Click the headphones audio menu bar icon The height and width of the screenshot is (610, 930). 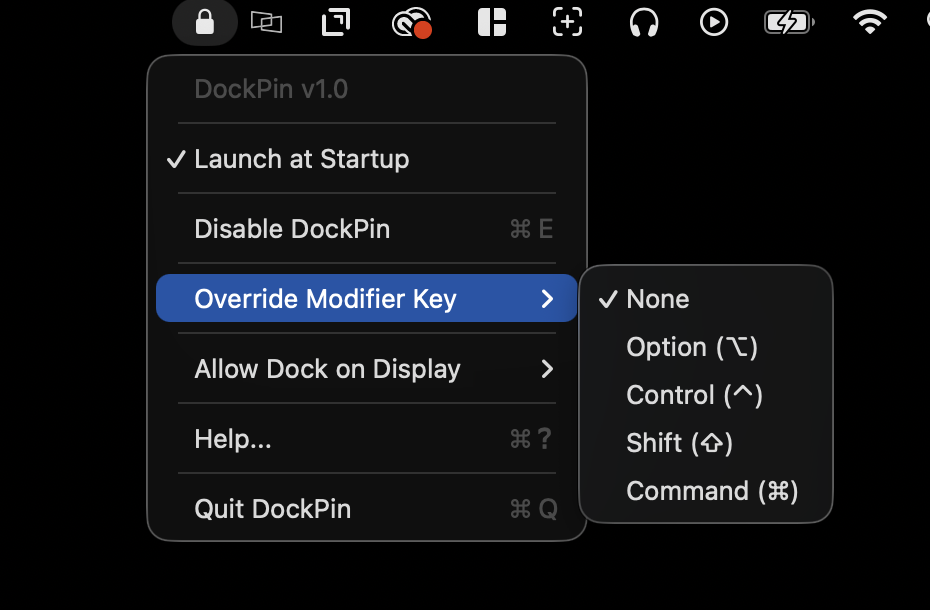click(643, 22)
